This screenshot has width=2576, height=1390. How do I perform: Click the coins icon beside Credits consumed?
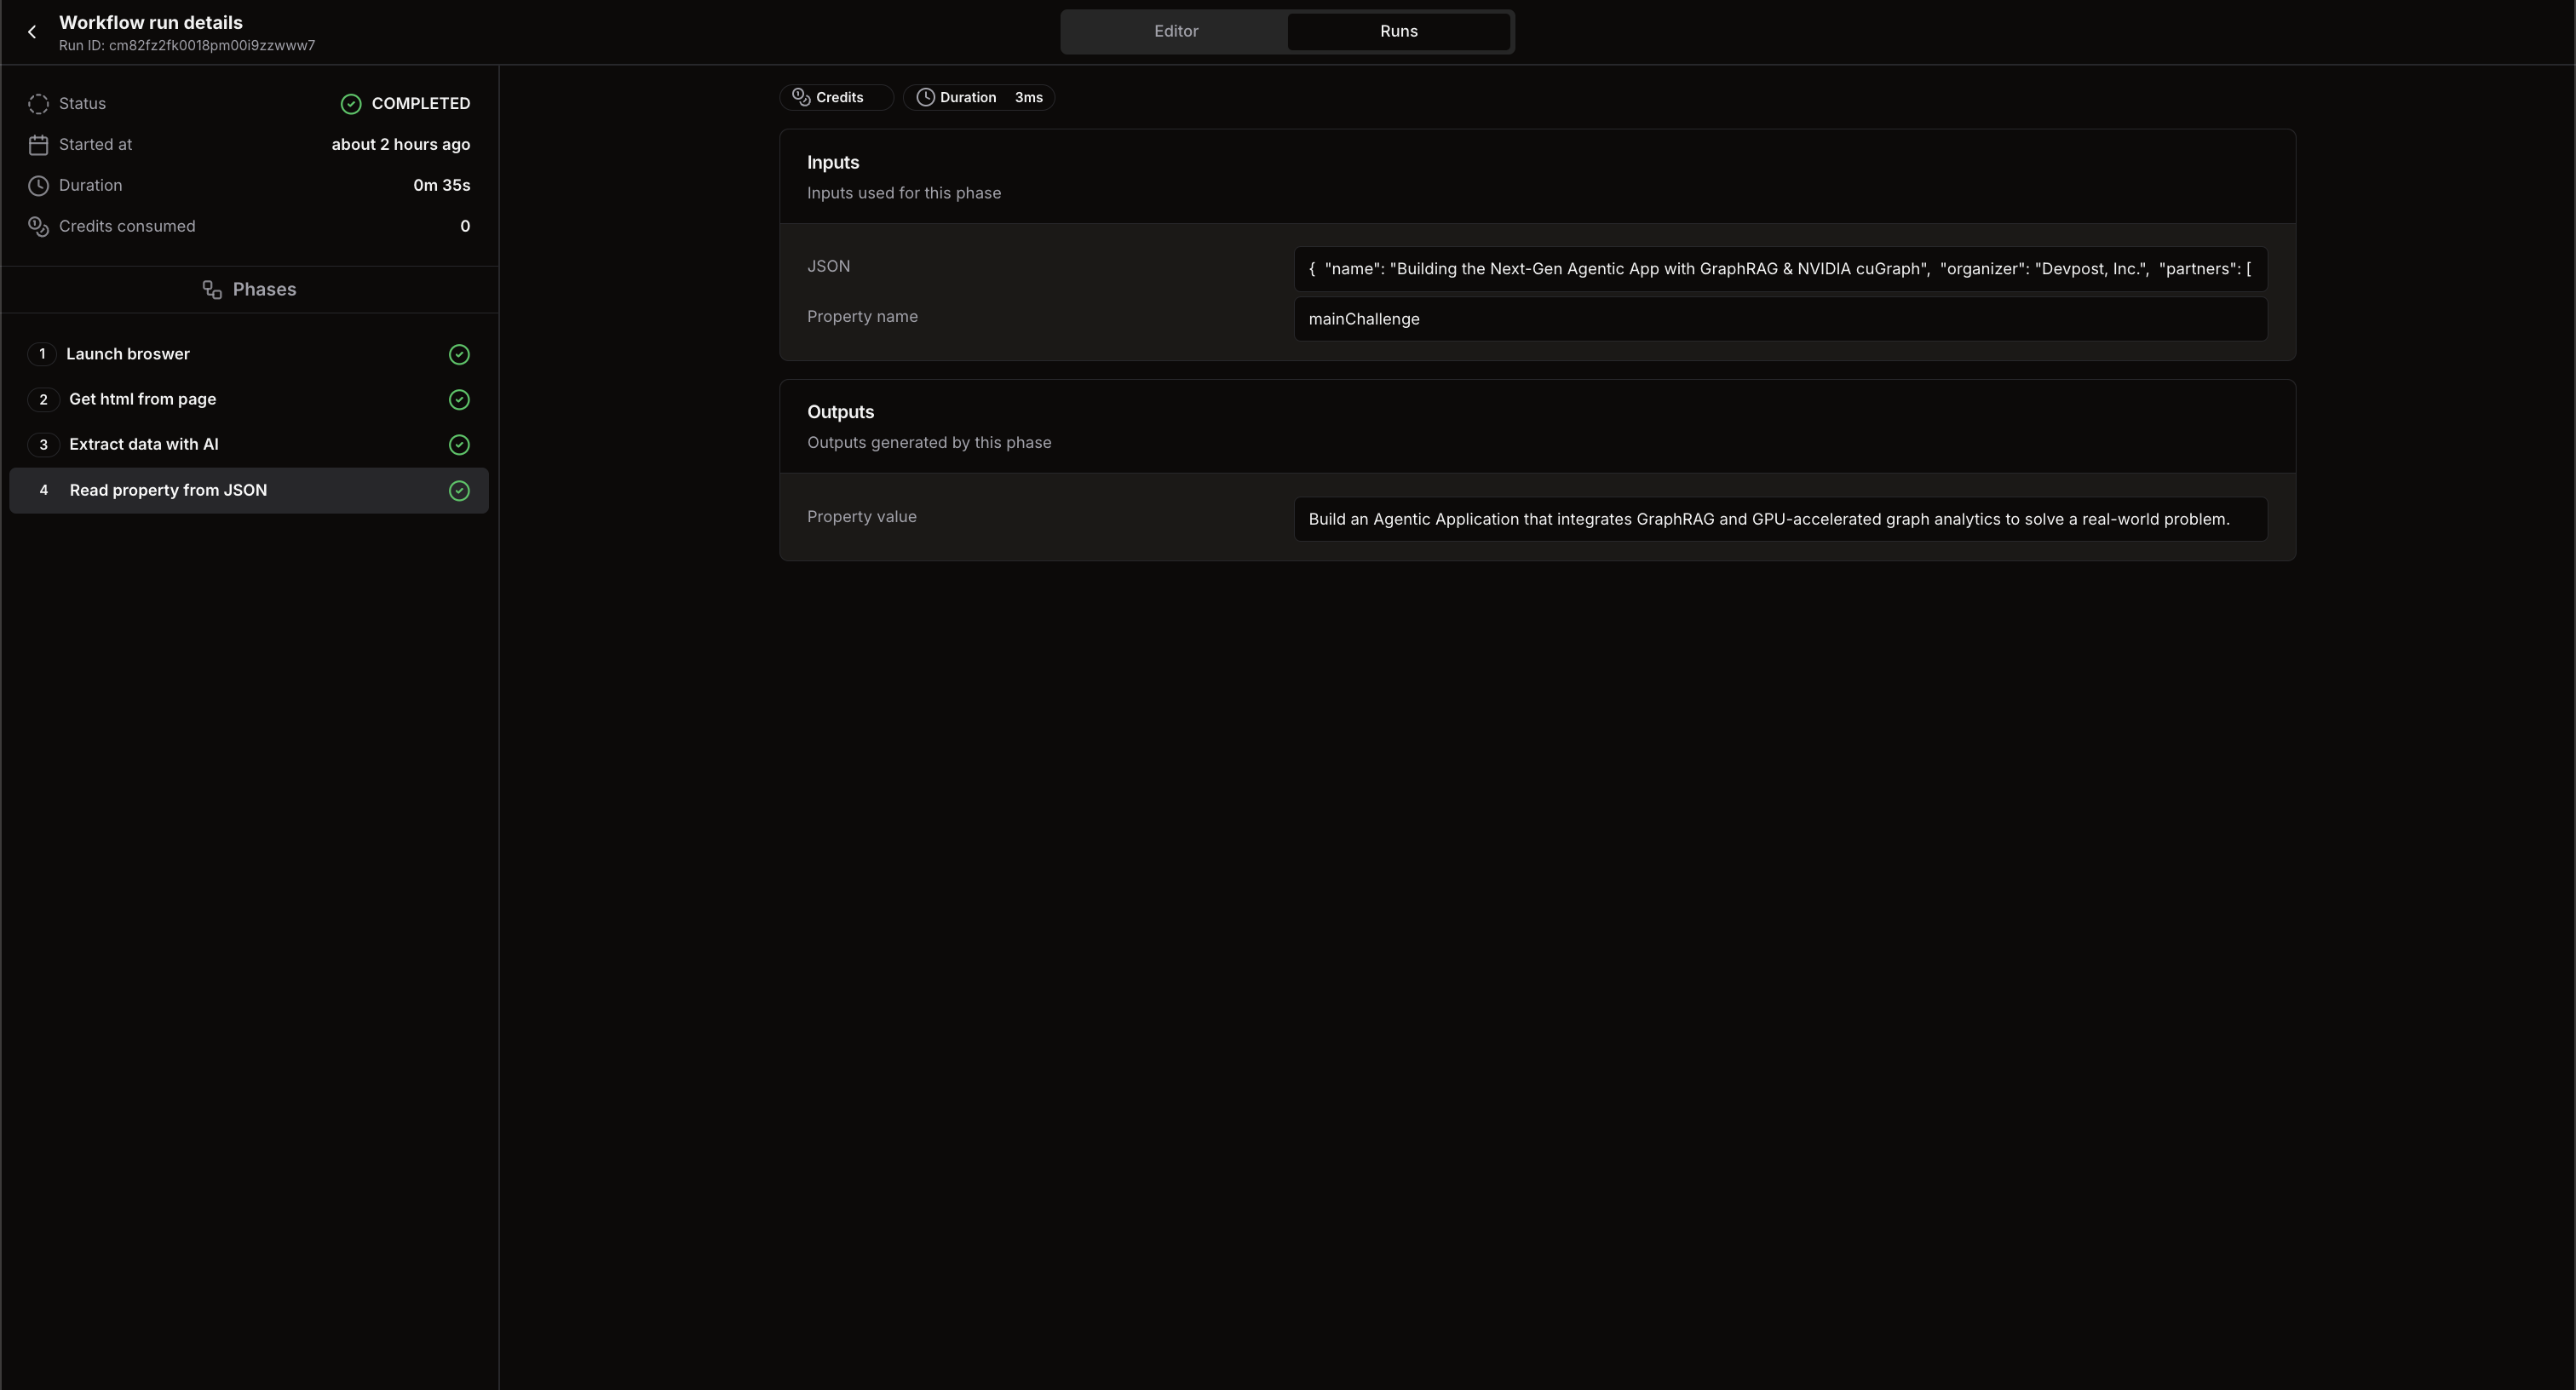(x=38, y=226)
